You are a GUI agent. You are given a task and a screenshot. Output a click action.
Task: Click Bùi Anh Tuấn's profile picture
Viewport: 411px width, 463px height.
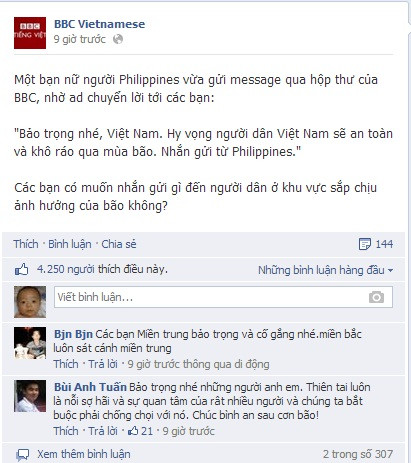[x=30, y=396]
